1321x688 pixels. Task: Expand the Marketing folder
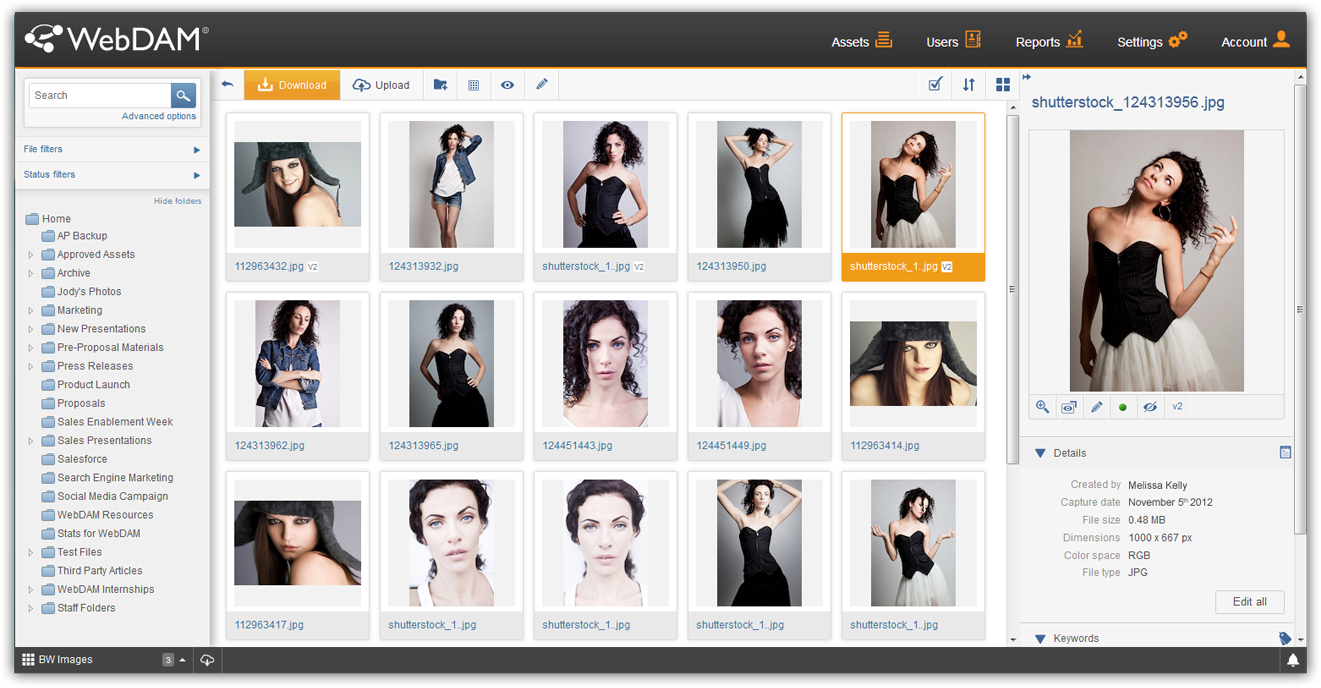point(31,311)
